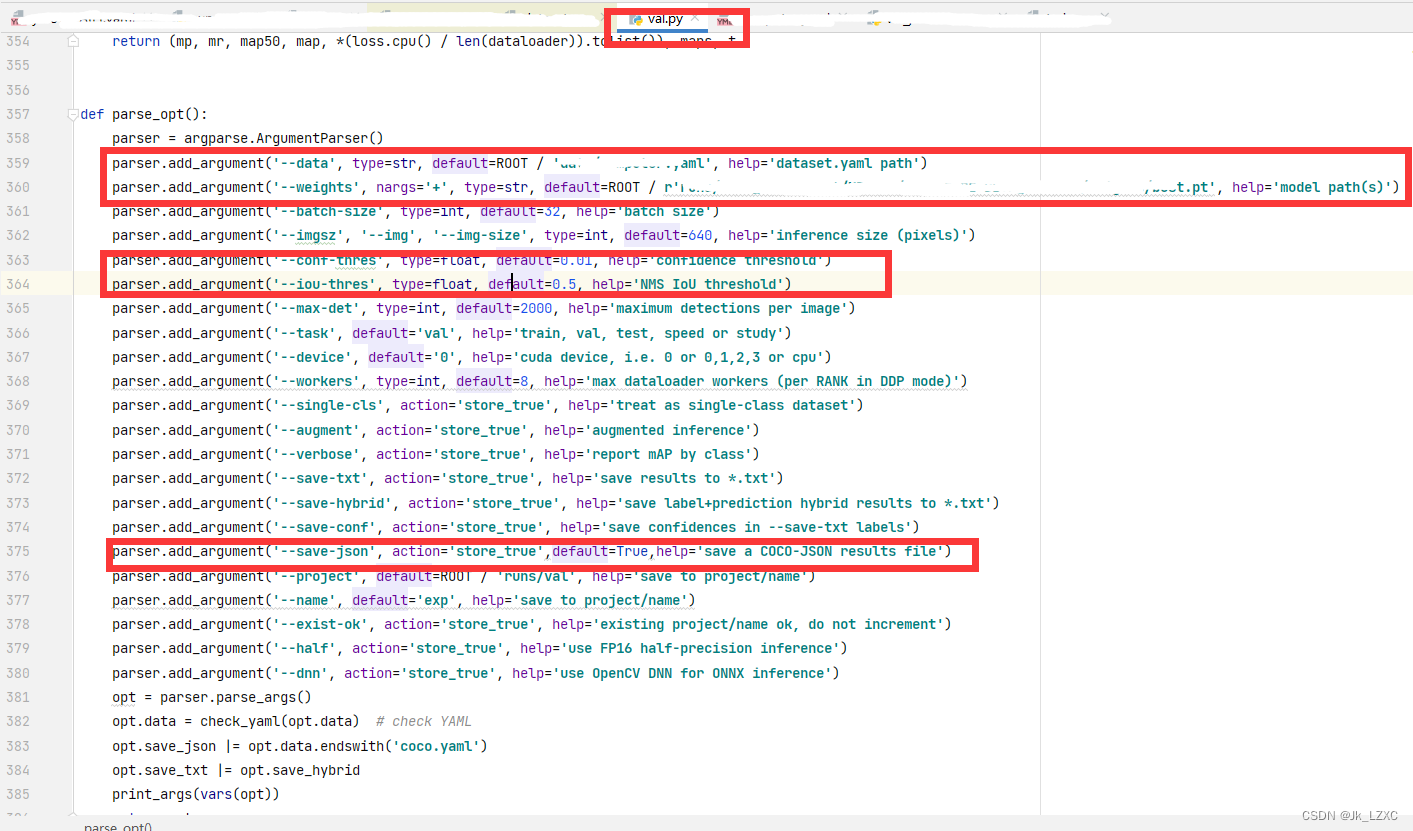The image size is (1413, 831).
Task: Switch to the val.py editor tab
Action: [664, 18]
